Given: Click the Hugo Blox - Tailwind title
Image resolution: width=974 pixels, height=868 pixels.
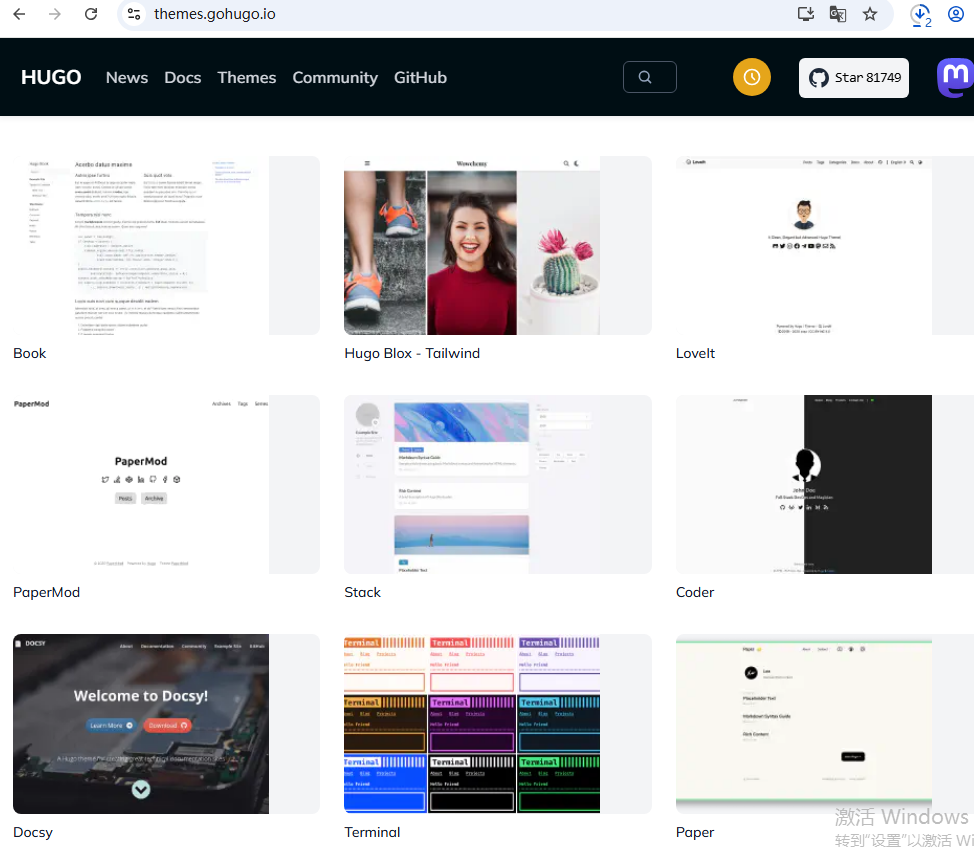Looking at the screenshot, I should [412, 354].
